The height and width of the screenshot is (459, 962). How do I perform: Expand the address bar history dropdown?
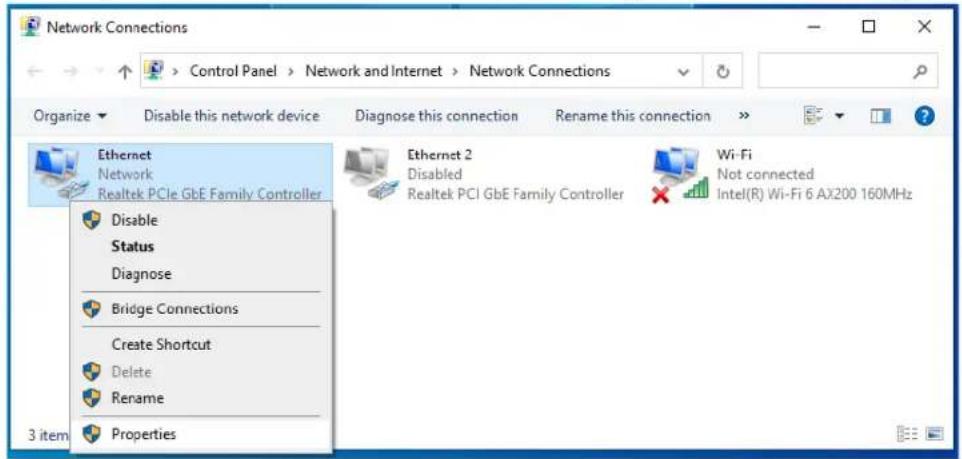(683, 72)
